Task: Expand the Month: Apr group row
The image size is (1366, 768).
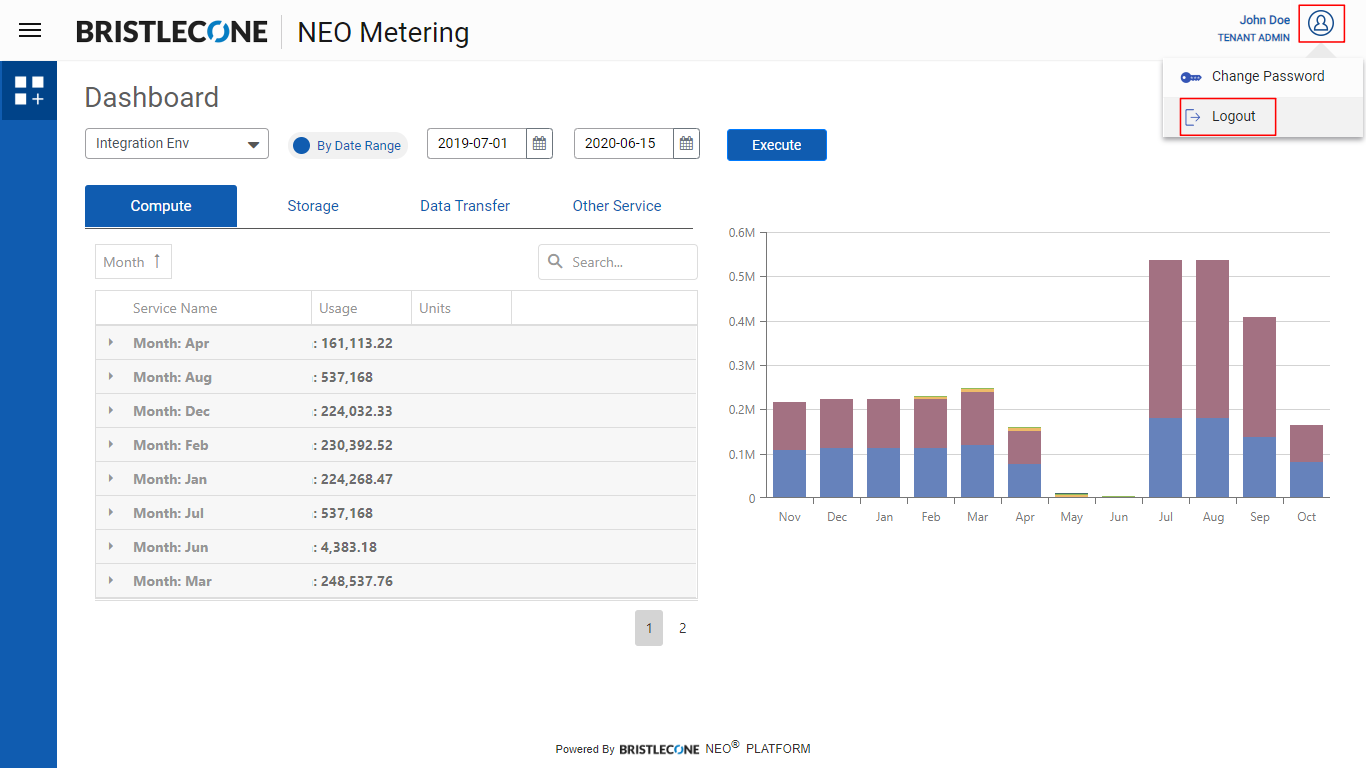Action: (111, 343)
